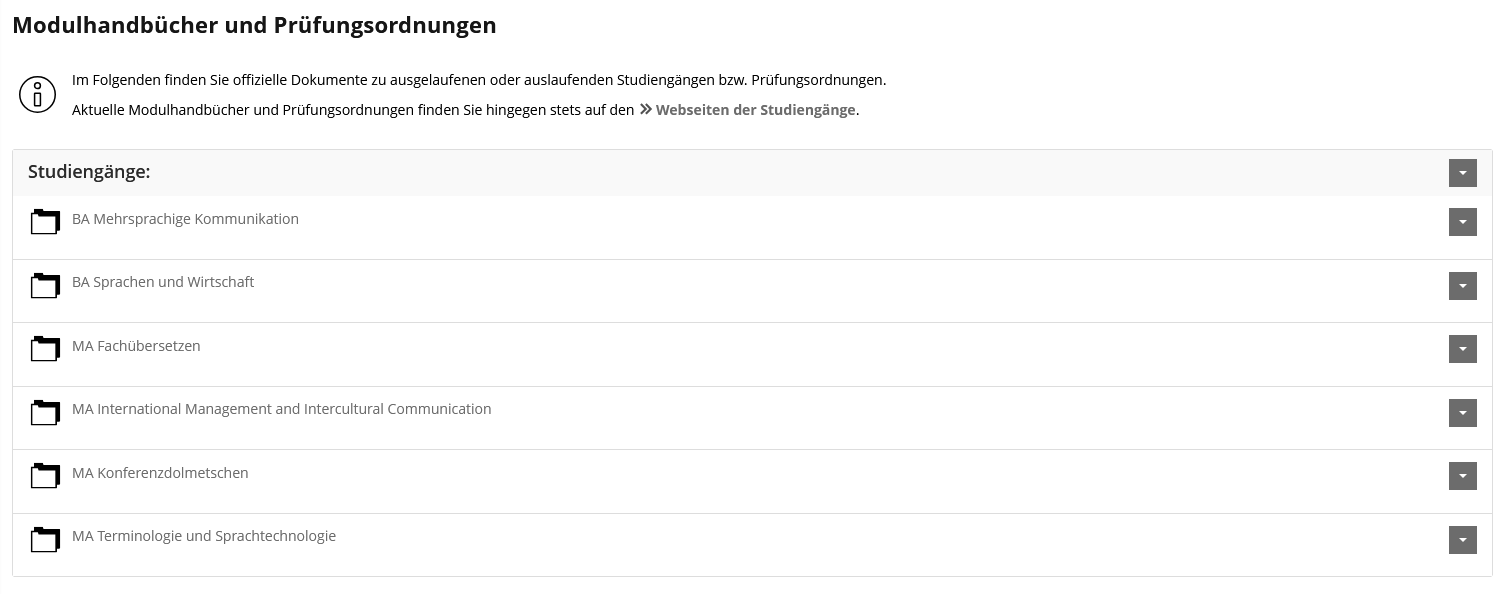Expand the BA Mehrsprachige Kommunikation dropdown arrow
The height and width of the screenshot is (594, 1497).
[x=1462, y=222]
